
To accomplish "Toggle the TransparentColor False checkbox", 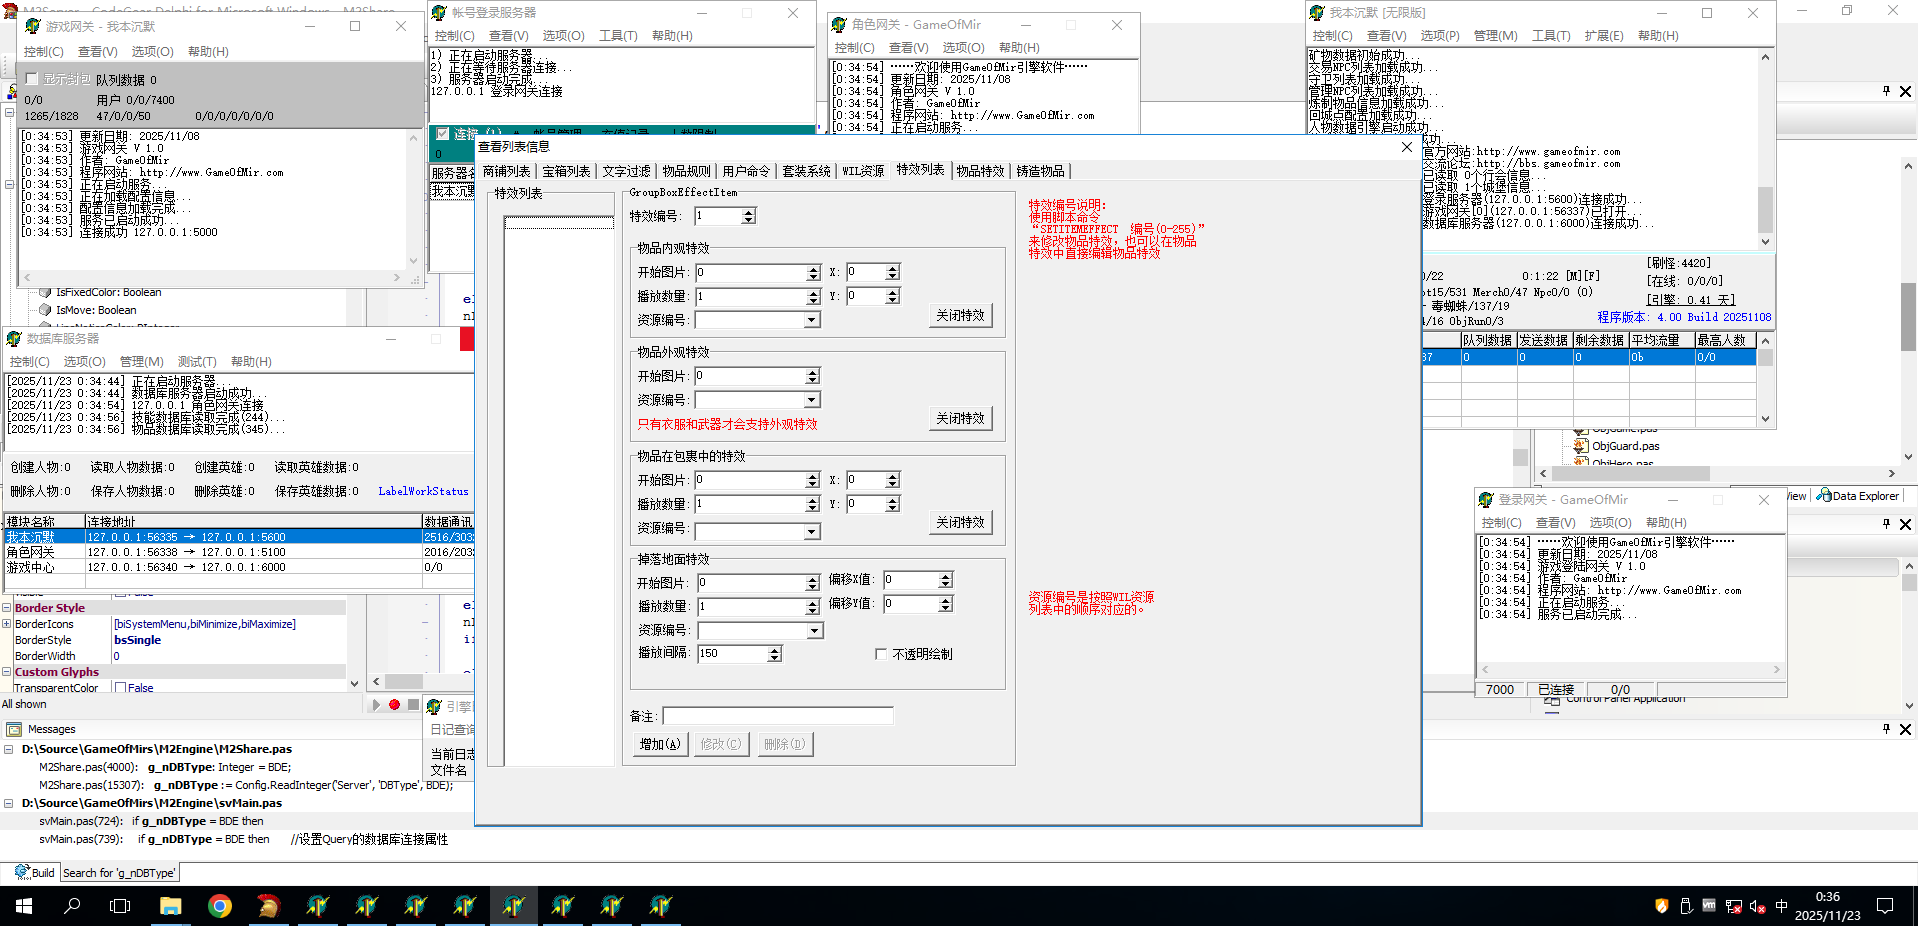I will point(120,688).
